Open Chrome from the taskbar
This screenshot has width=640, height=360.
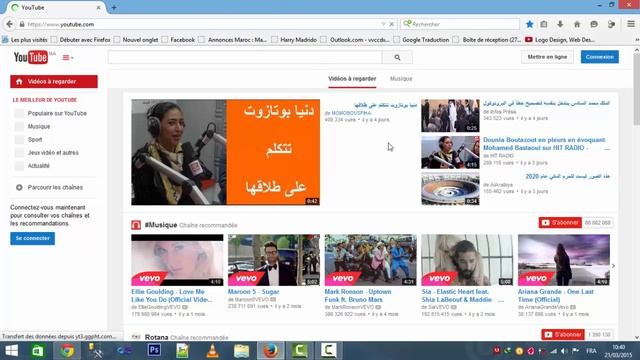point(67,351)
